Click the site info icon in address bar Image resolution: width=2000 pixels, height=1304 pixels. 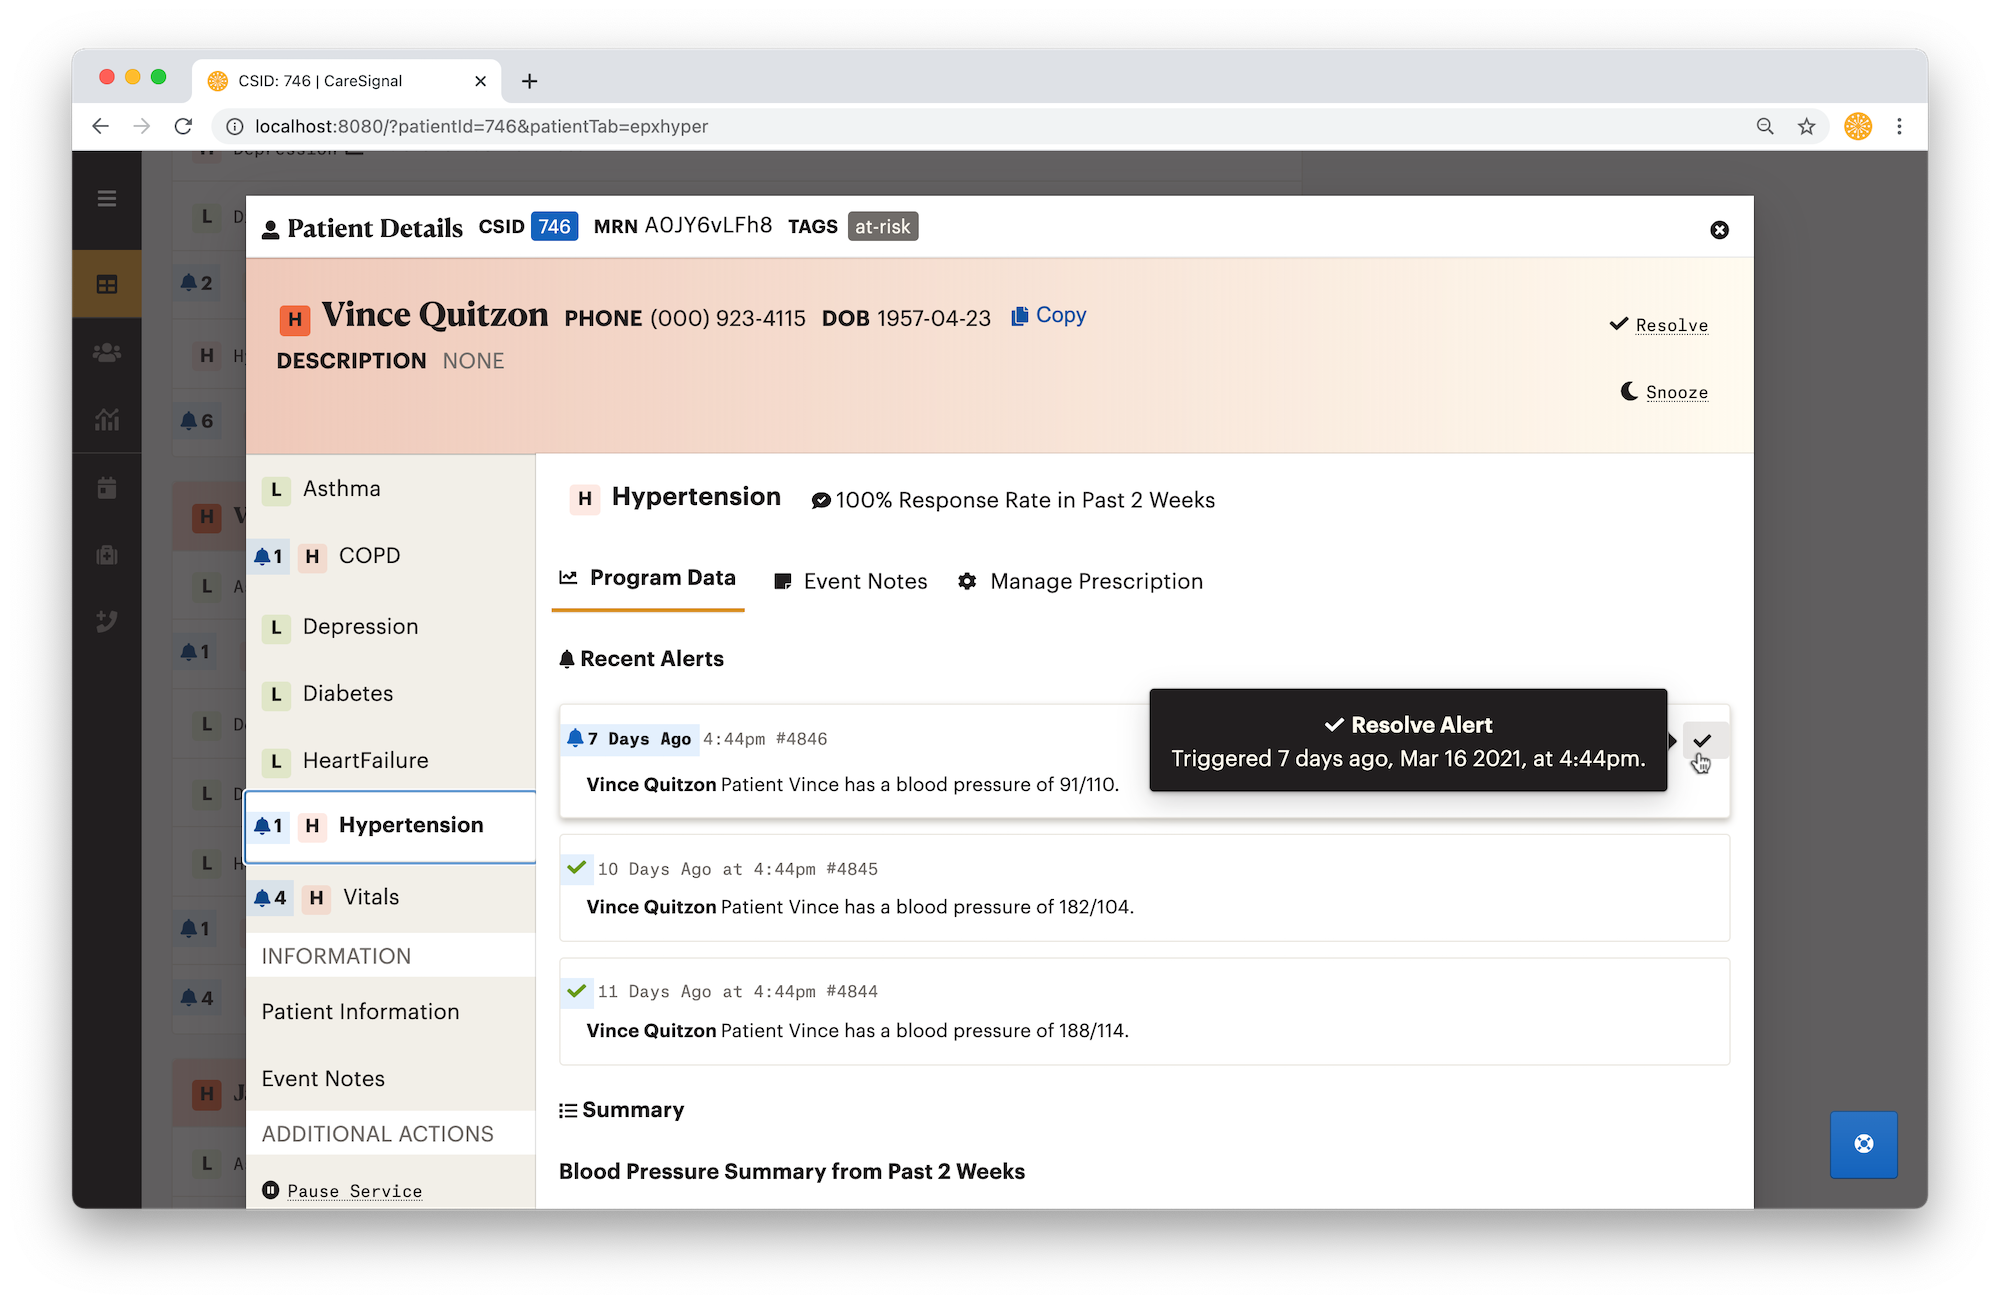point(234,127)
